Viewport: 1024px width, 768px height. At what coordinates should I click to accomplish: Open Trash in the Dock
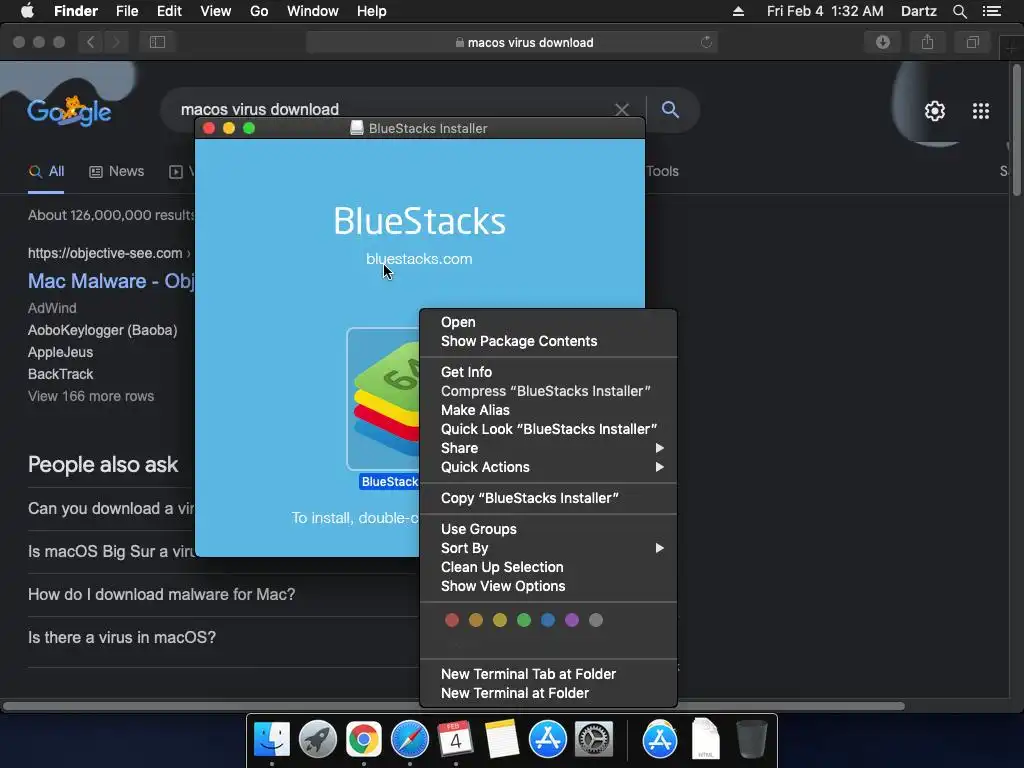(751, 739)
